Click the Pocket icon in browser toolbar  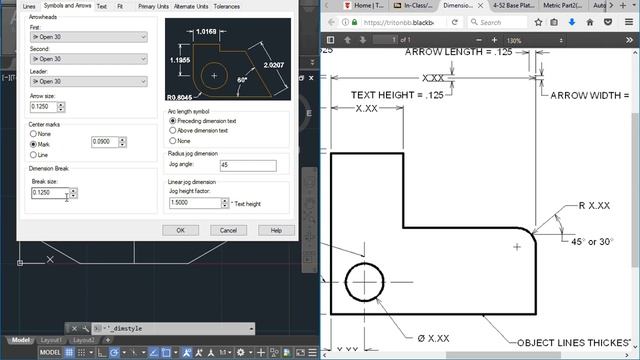click(x=608, y=22)
